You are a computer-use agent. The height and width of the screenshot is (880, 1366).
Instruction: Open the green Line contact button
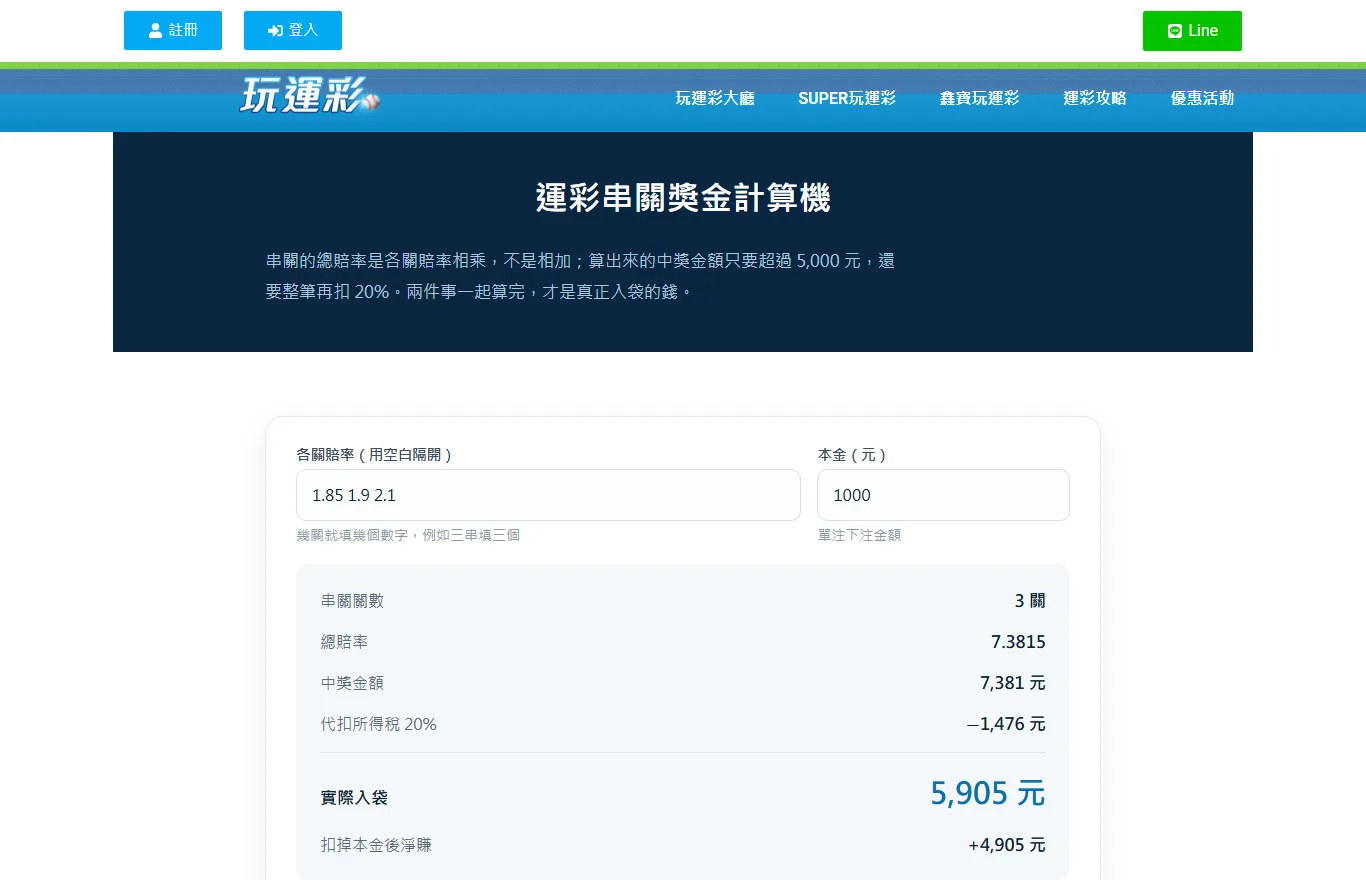click(1192, 31)
